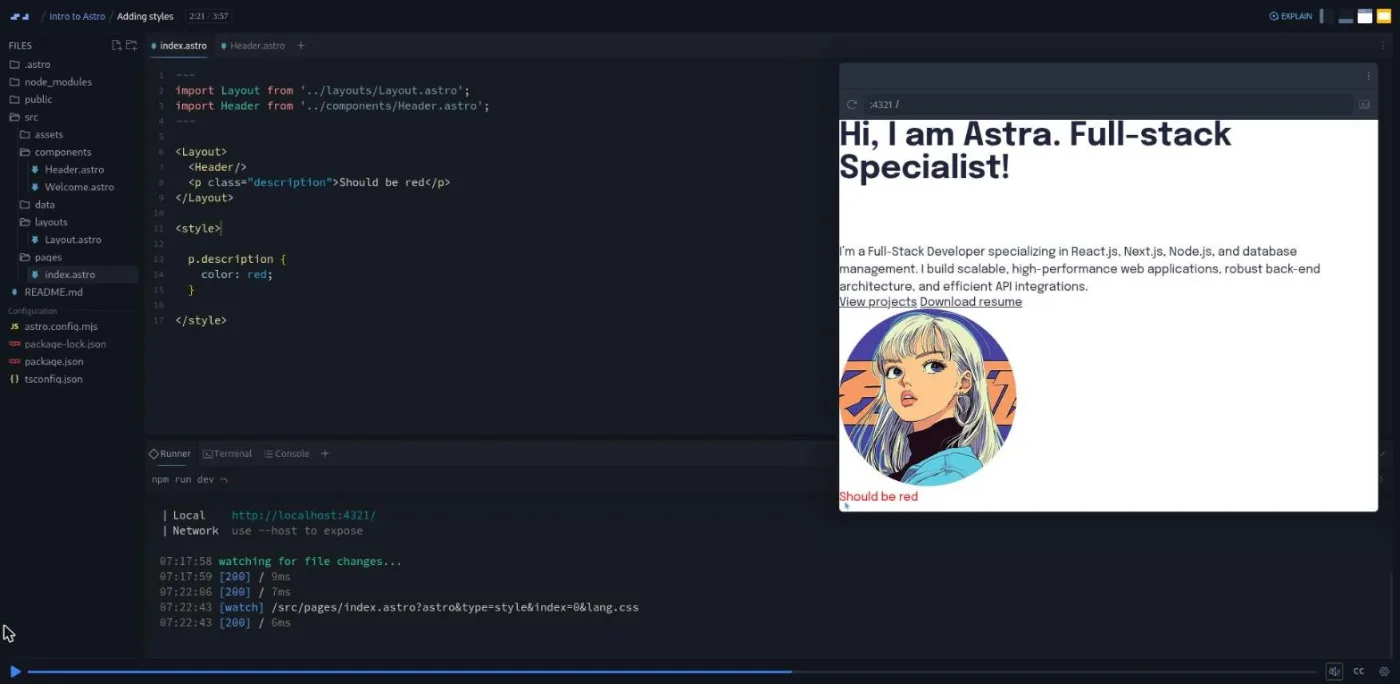Screen dimensions: 1400x684
Task: Open the Console panel tab
Action: pyautogui.click(x=287, y=453)
